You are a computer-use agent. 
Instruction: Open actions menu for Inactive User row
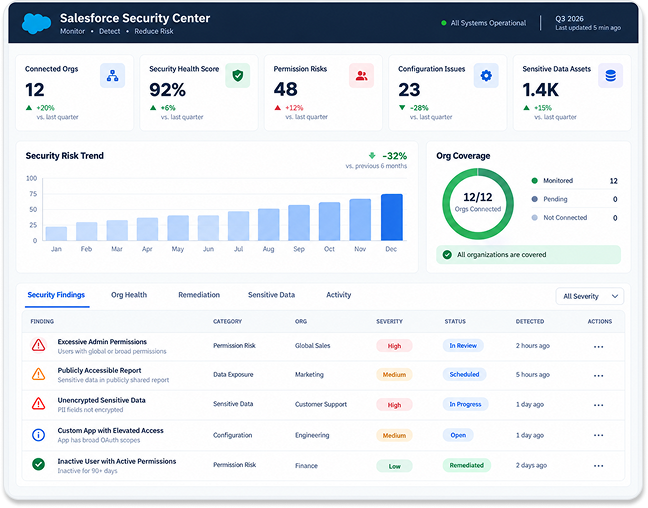coord(598,466)
